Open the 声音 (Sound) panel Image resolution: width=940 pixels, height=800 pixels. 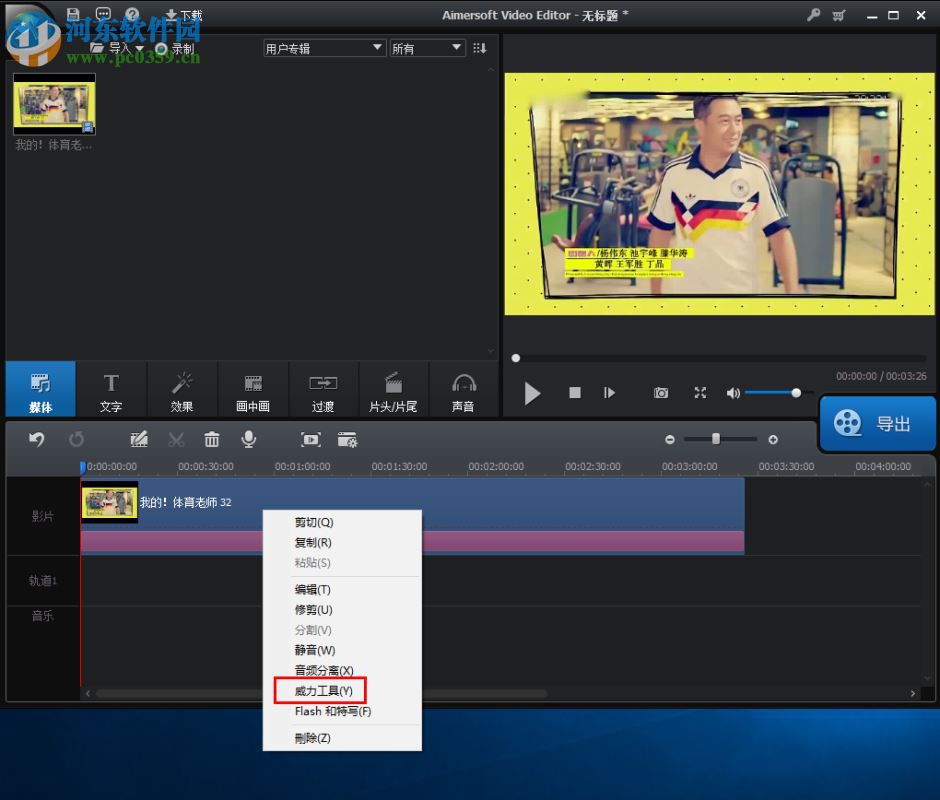click(x=464, y=389)
